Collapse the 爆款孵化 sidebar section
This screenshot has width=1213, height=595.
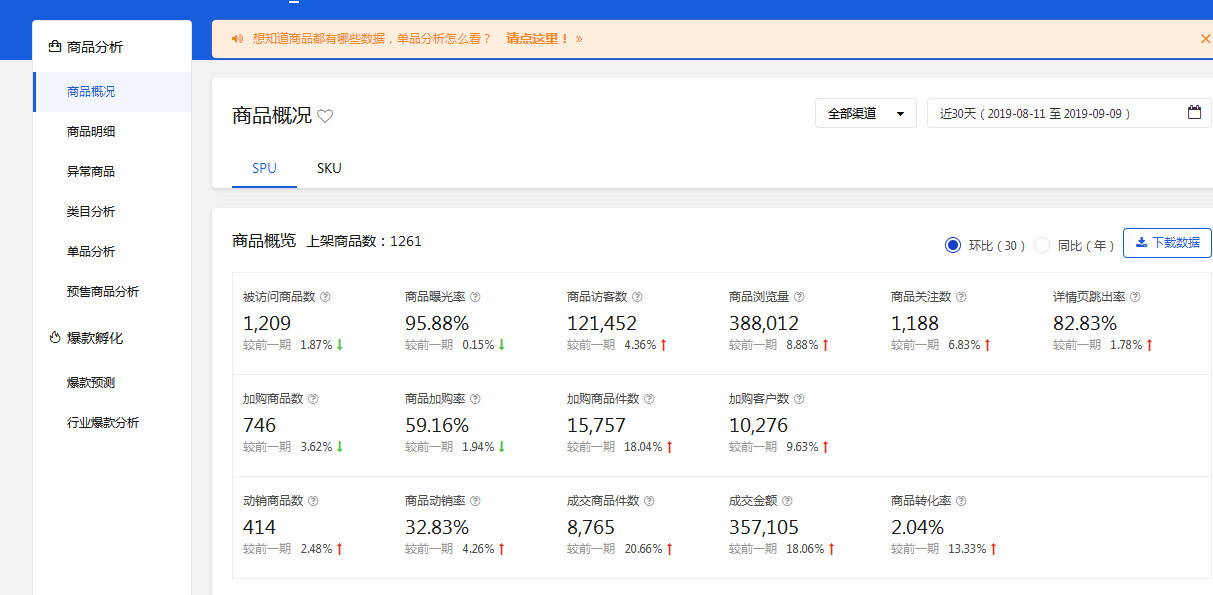tap(94, 338)
